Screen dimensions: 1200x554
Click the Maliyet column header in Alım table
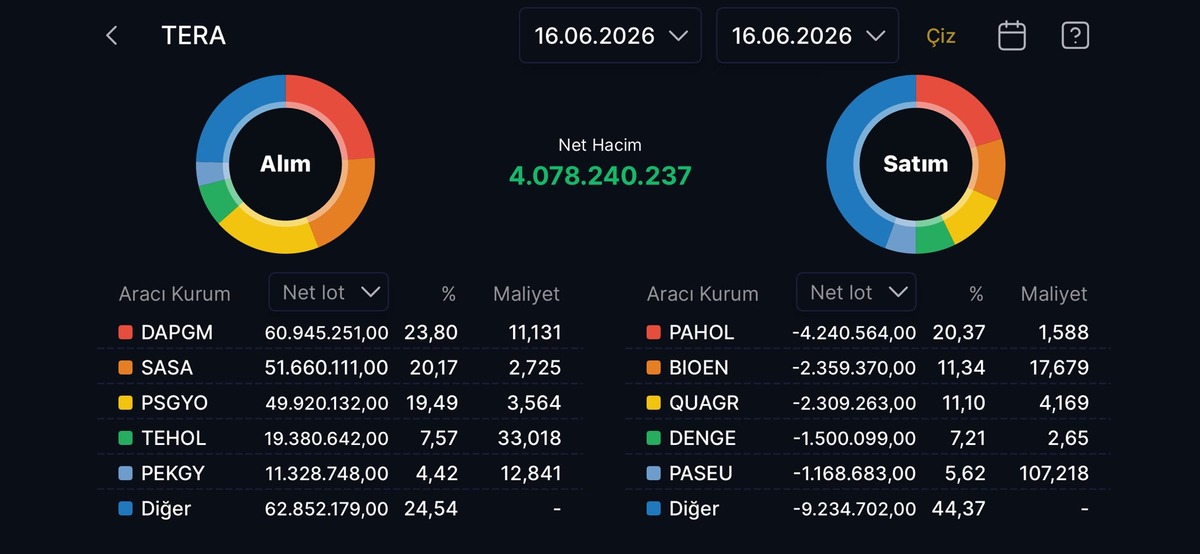[x=527, y=294]
